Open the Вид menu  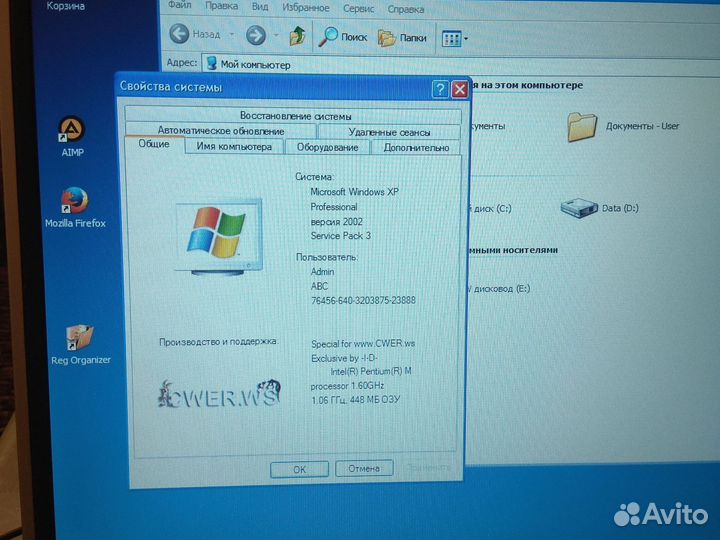pyautogui.click(x=260, y=7)
